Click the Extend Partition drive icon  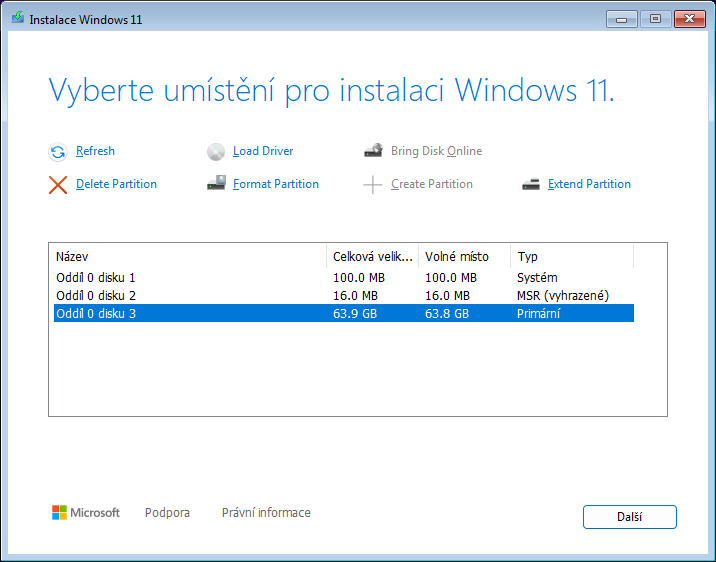[x=531, y=184]
